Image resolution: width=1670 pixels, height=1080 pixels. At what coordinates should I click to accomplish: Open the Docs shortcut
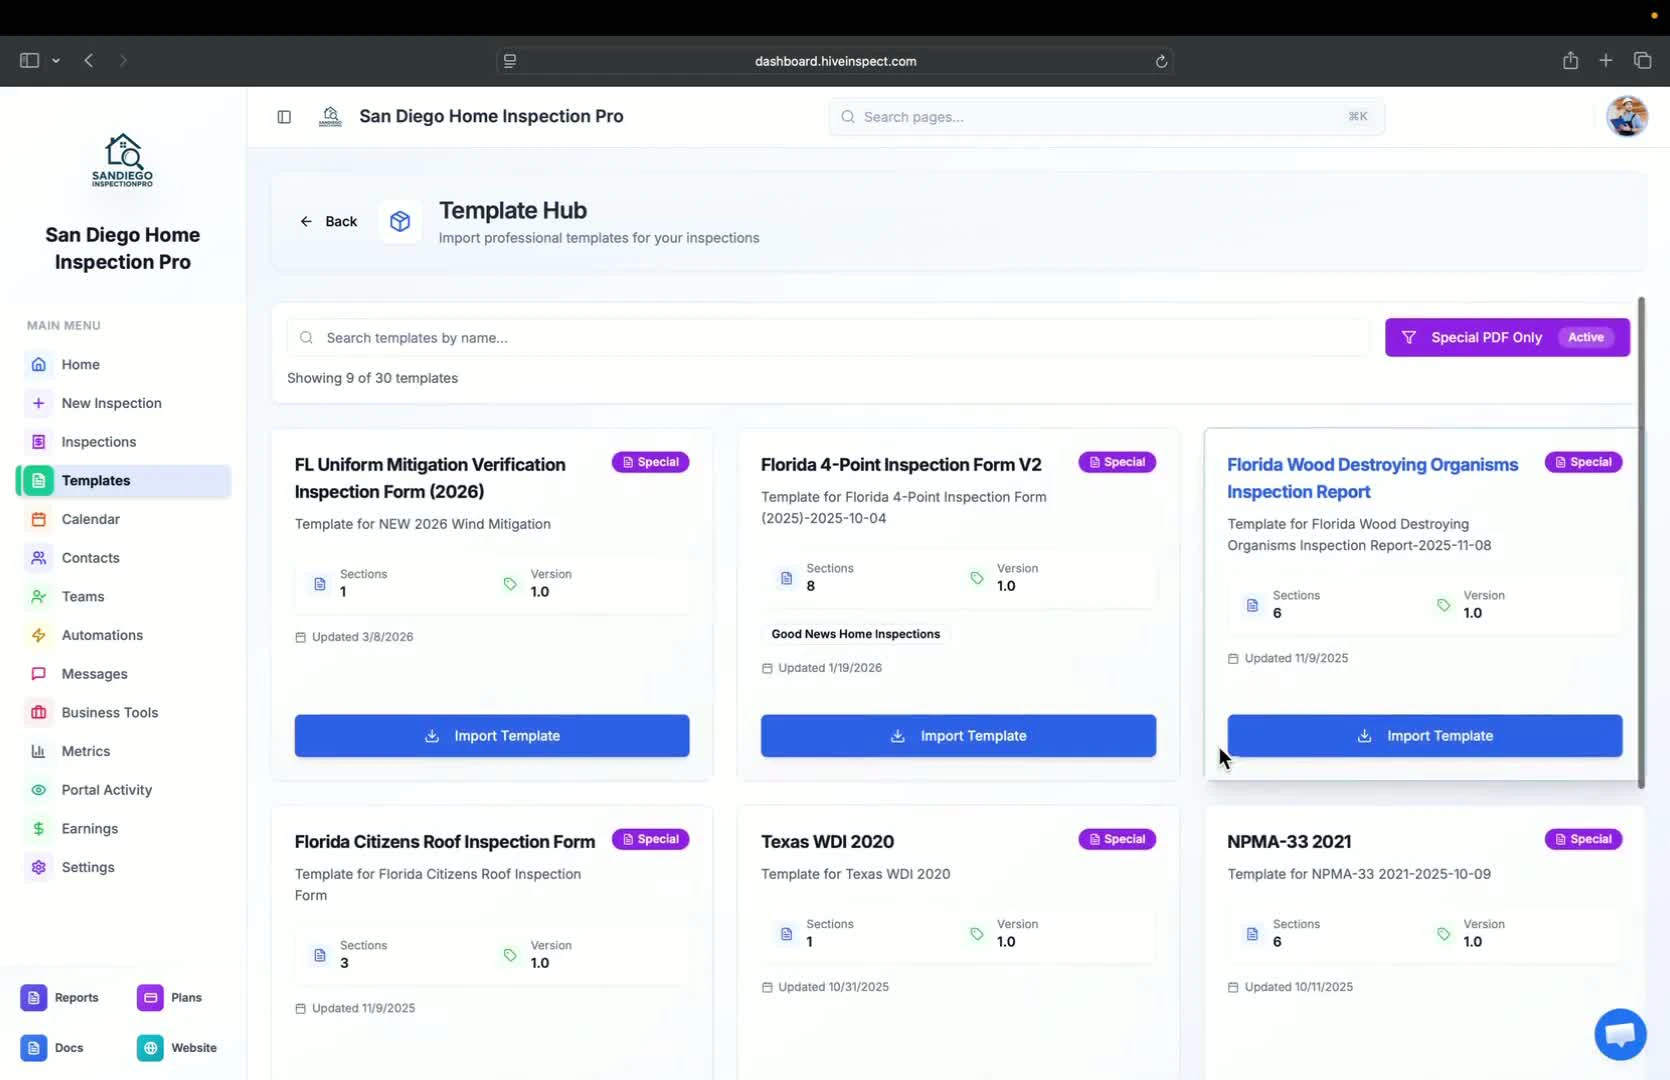point(52,1048)
